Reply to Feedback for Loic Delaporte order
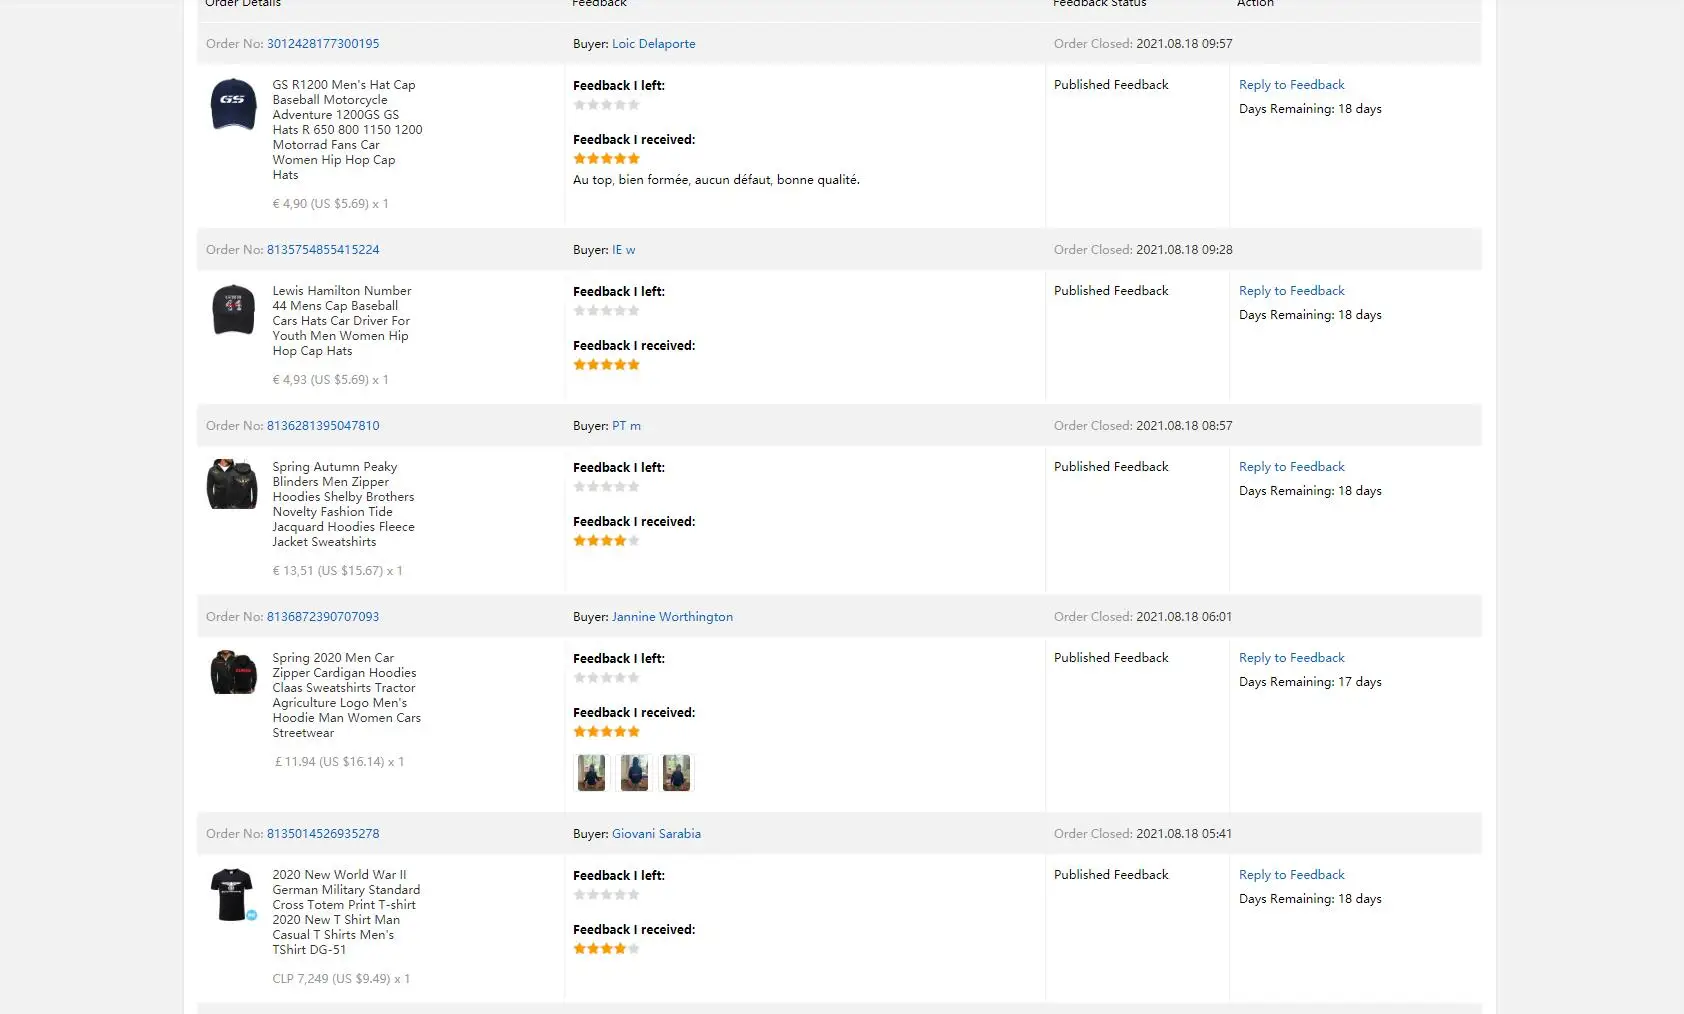 coord(1291,85)
